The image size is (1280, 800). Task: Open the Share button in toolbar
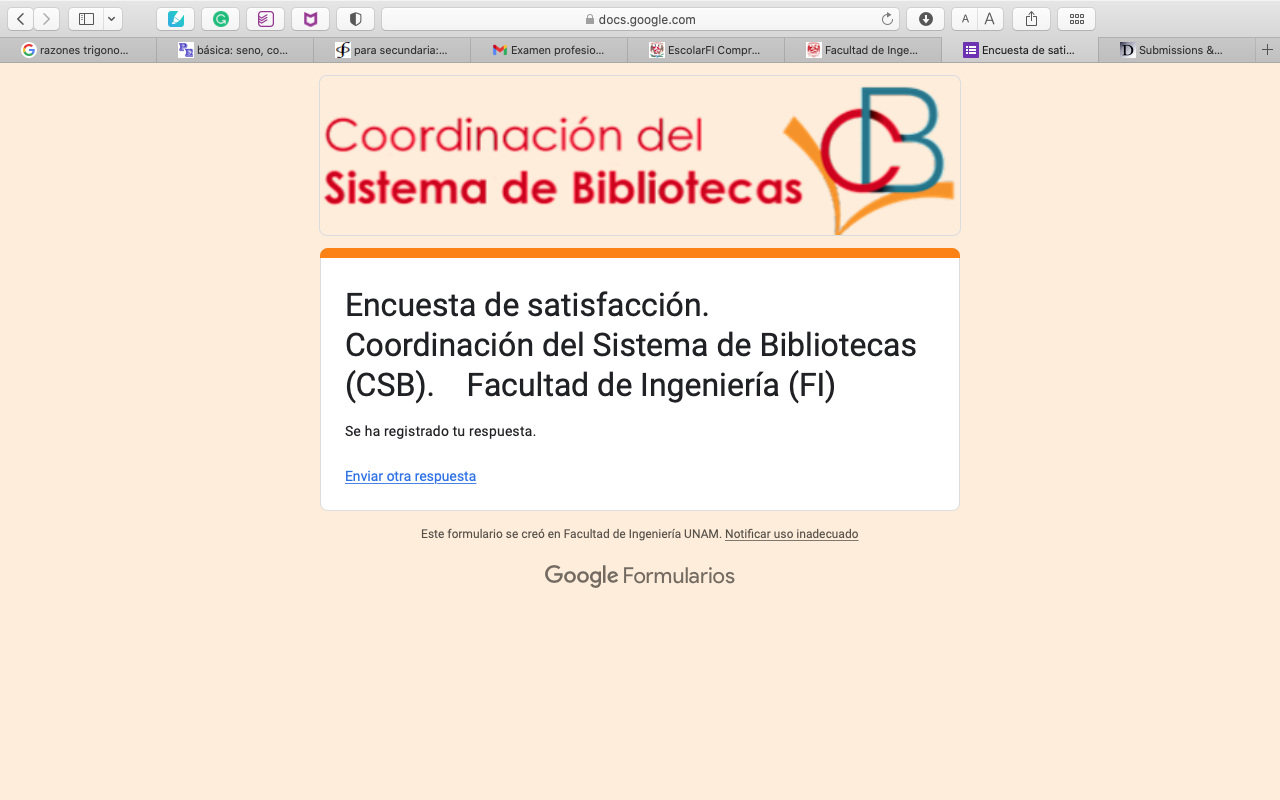tap(1031, 19)
